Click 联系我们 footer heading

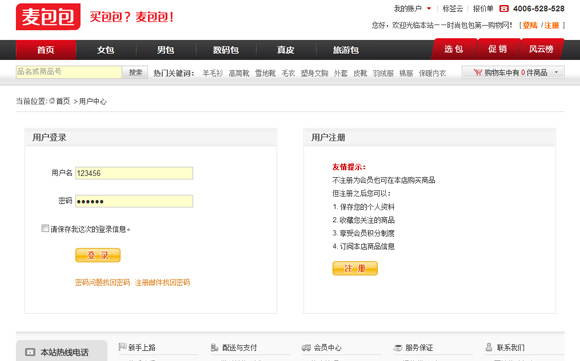pos(510,347)
